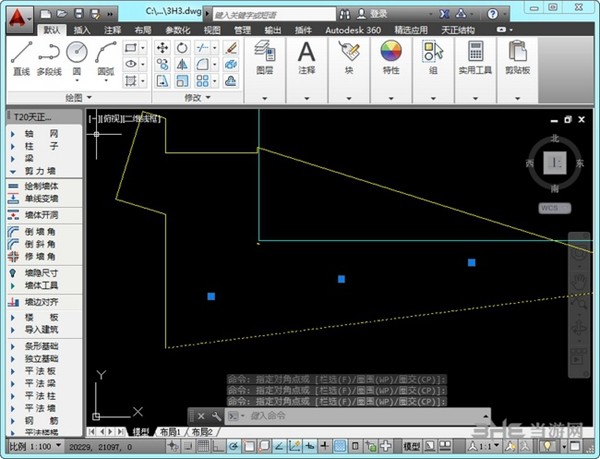Switch to the 插入 ribbon tab
This screenshot has height=459, width=600.
coord(82,30)
